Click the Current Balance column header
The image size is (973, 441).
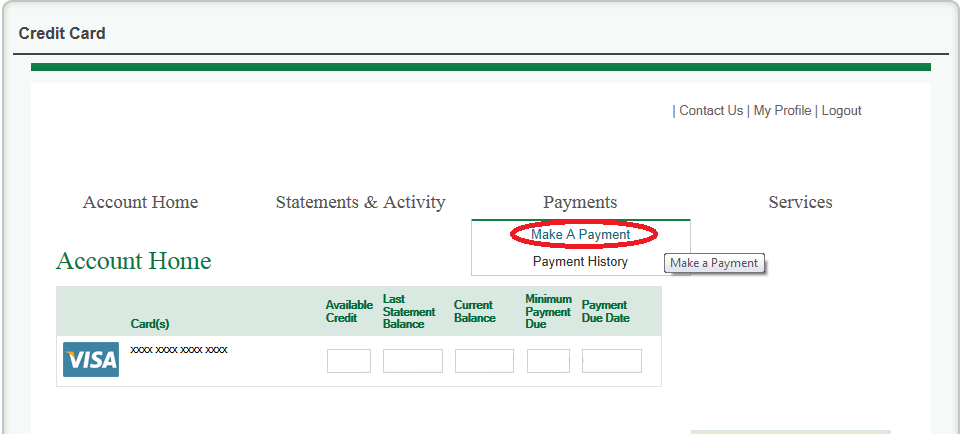pyautogui.click(x=475, y=311)
